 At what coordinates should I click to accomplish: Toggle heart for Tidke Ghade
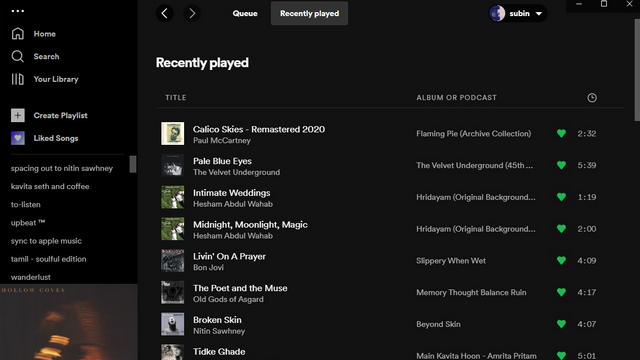[561, 356]
